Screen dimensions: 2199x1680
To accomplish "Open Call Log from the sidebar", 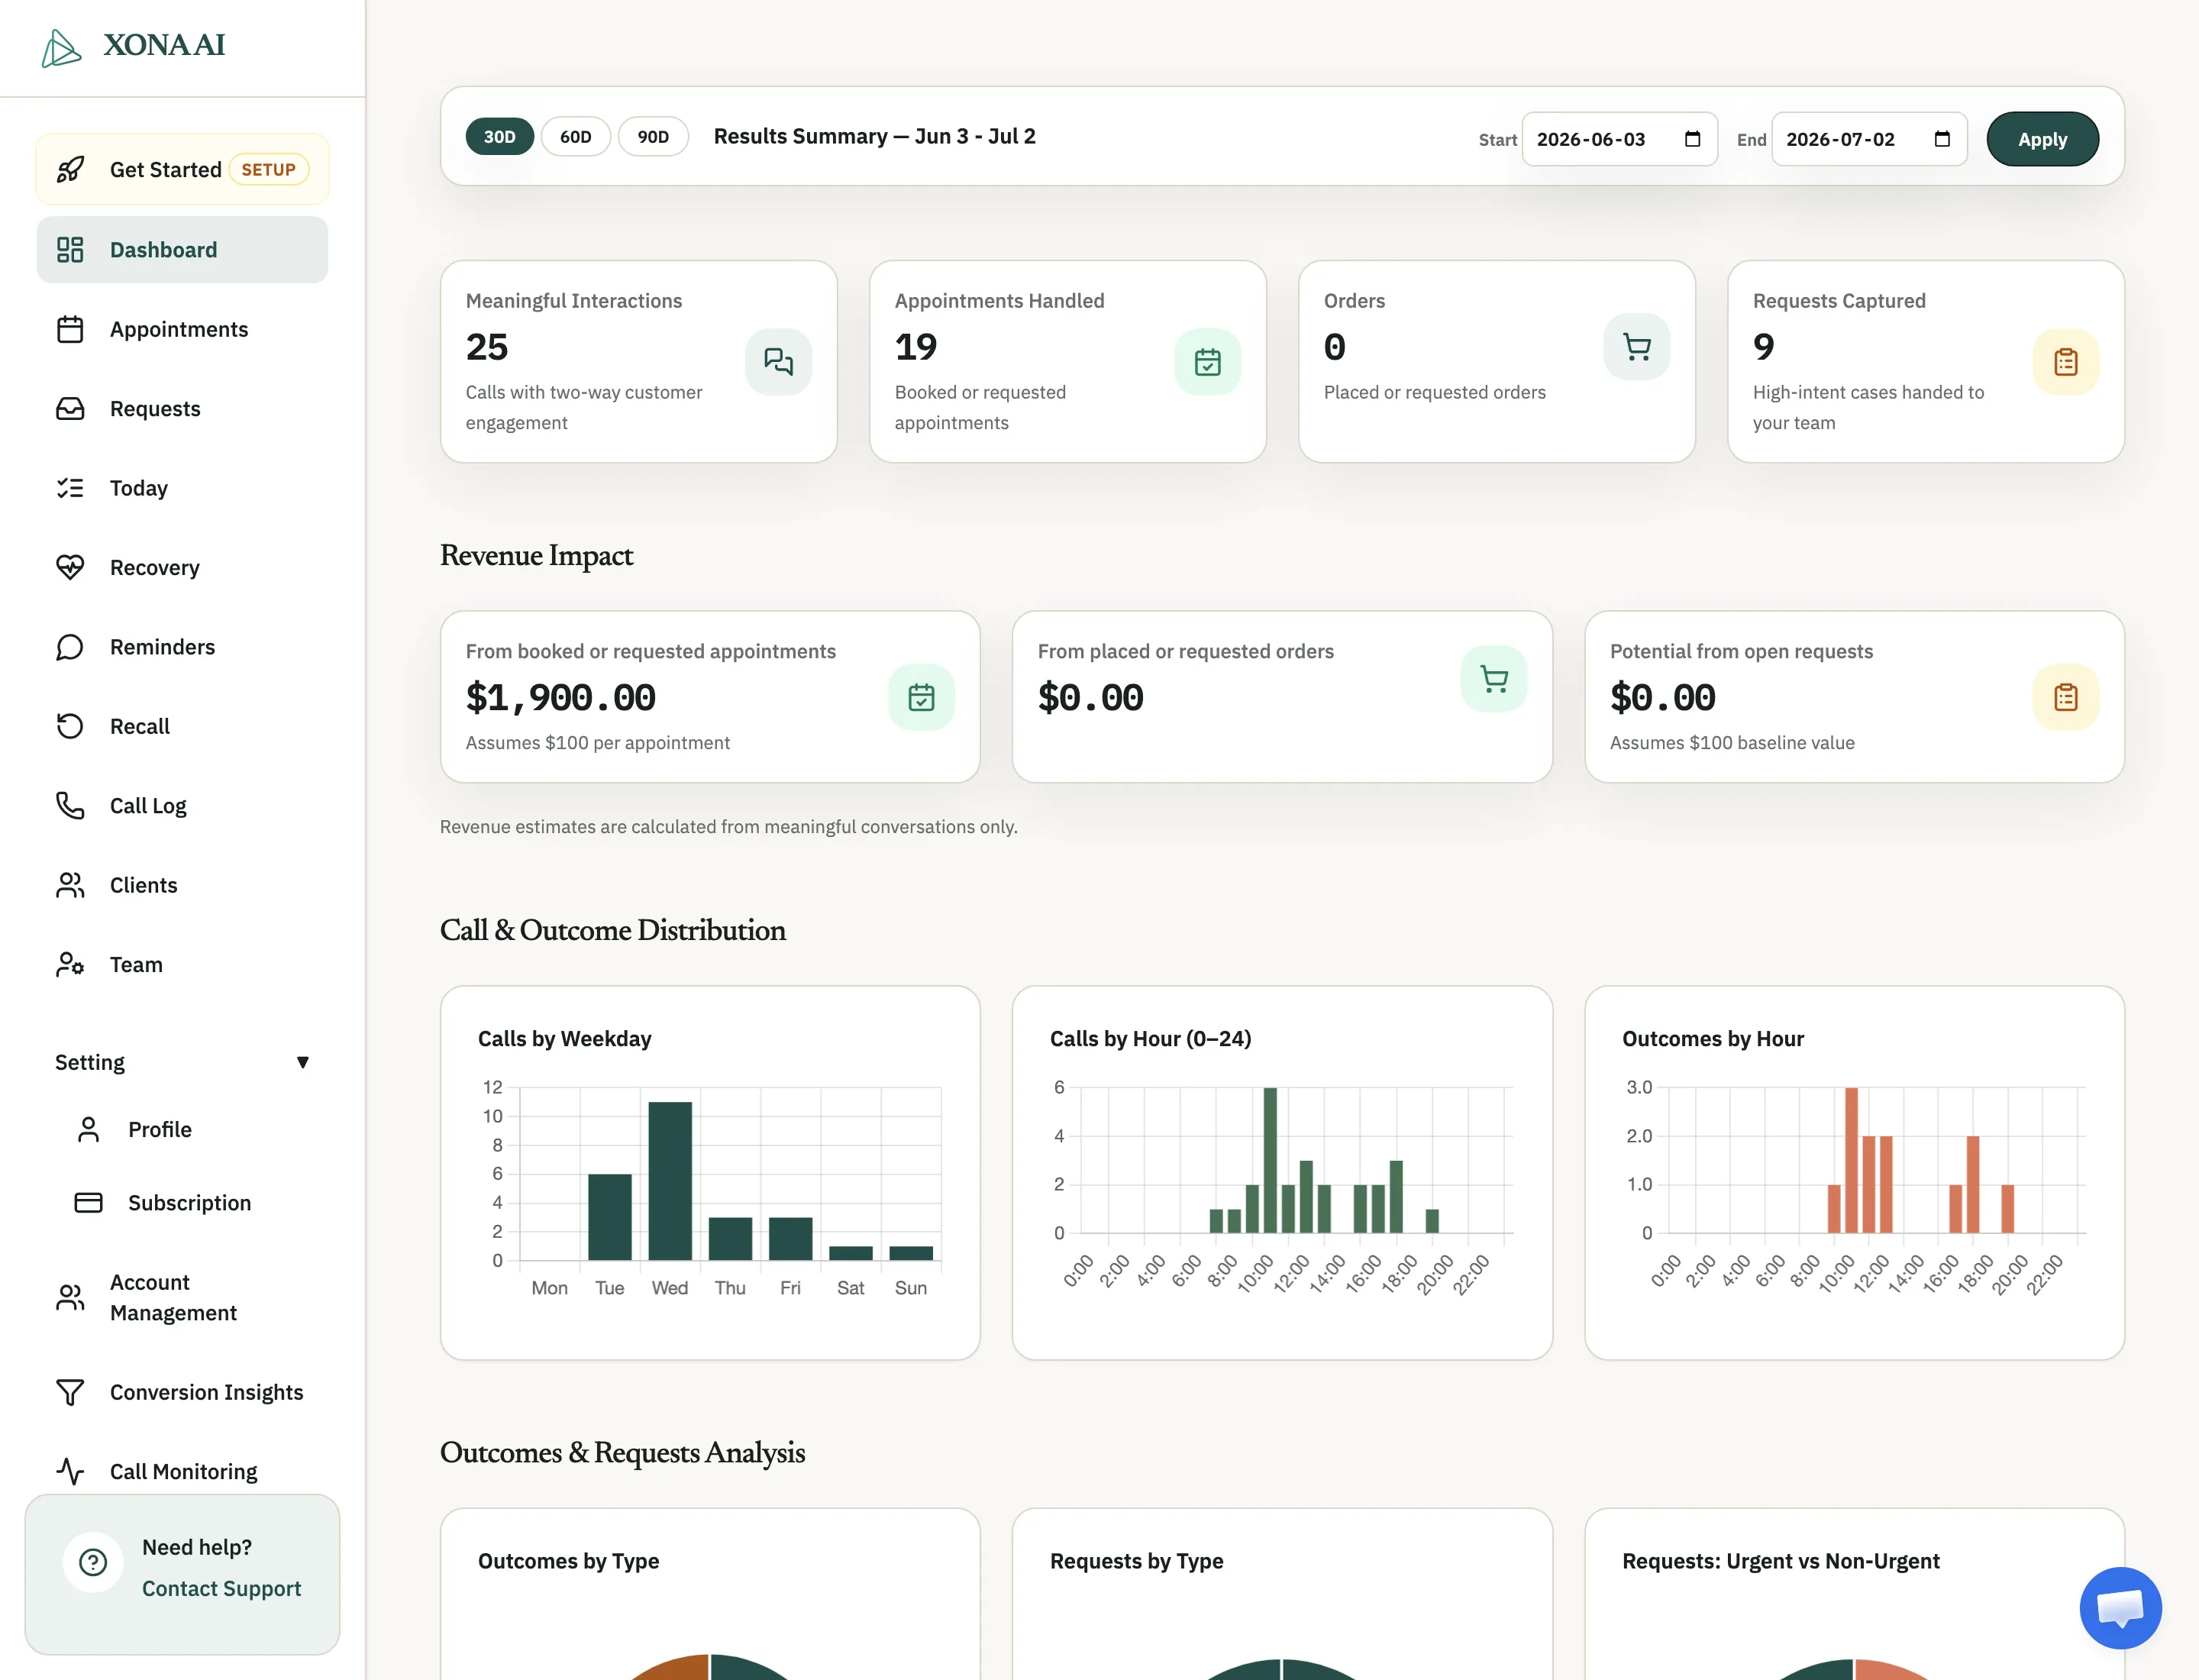I will 182,805.
